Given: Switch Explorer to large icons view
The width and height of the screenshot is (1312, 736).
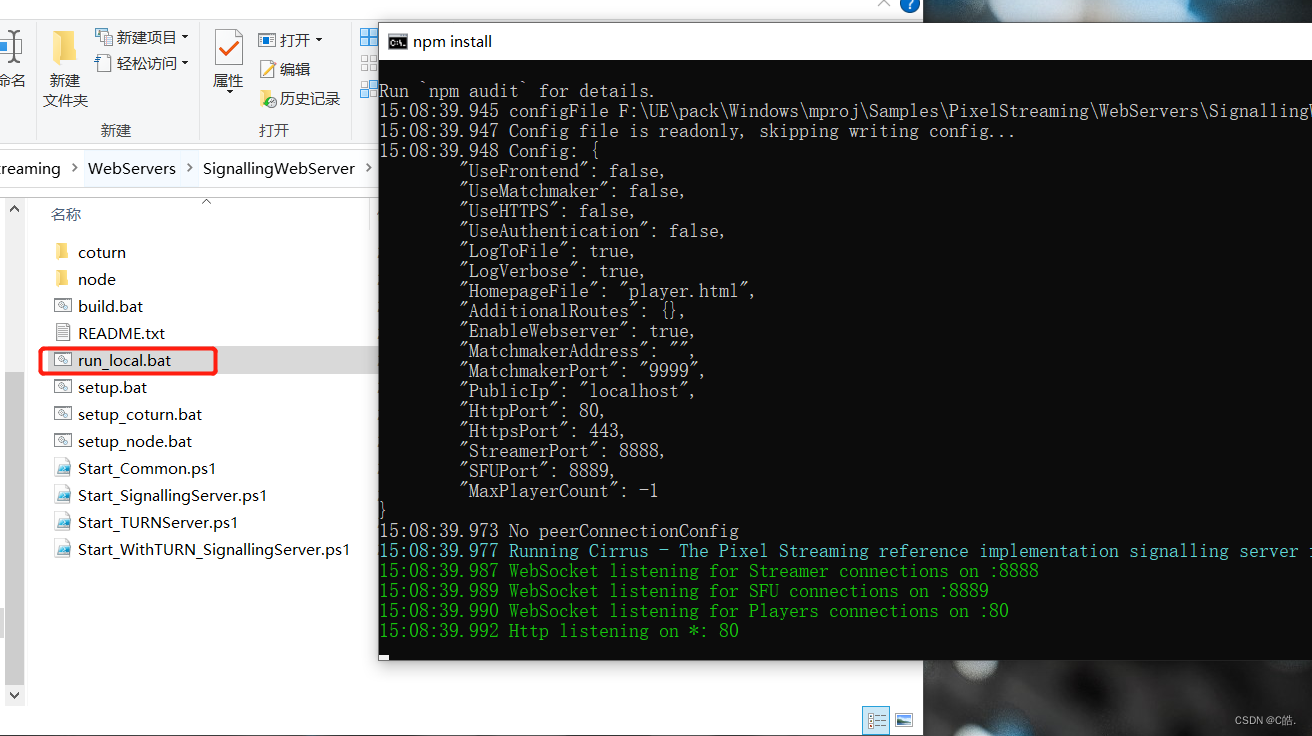Looking at the screenshot, I should pyautogui.click(x=904, y=720).
